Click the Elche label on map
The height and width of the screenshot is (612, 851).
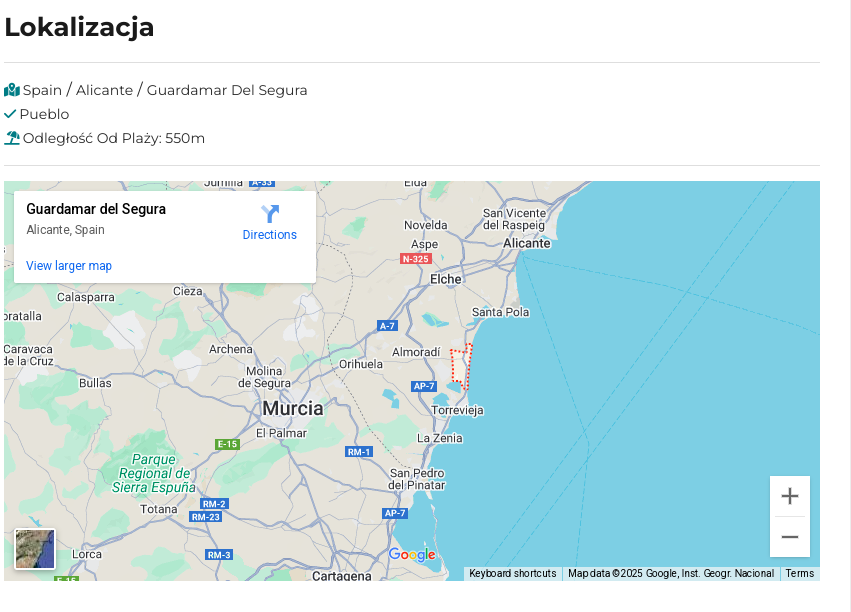coord(446,279)
